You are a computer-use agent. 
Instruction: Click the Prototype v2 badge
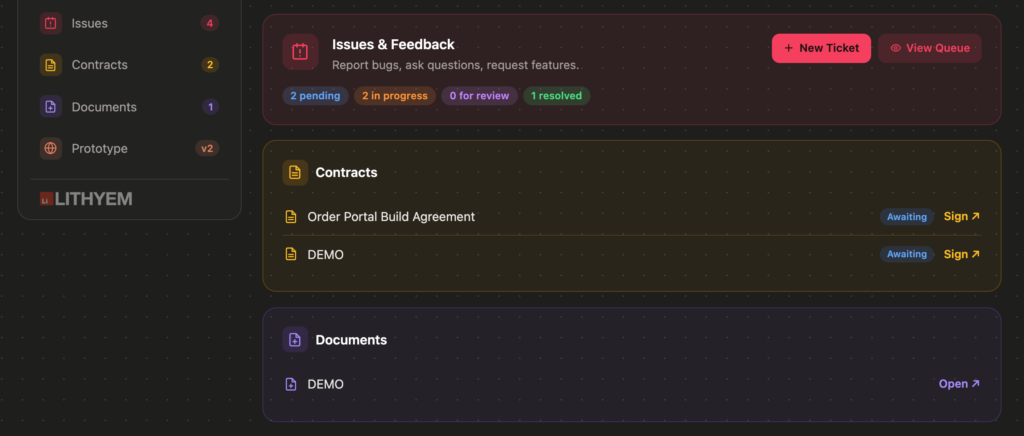tap(207, 149)
